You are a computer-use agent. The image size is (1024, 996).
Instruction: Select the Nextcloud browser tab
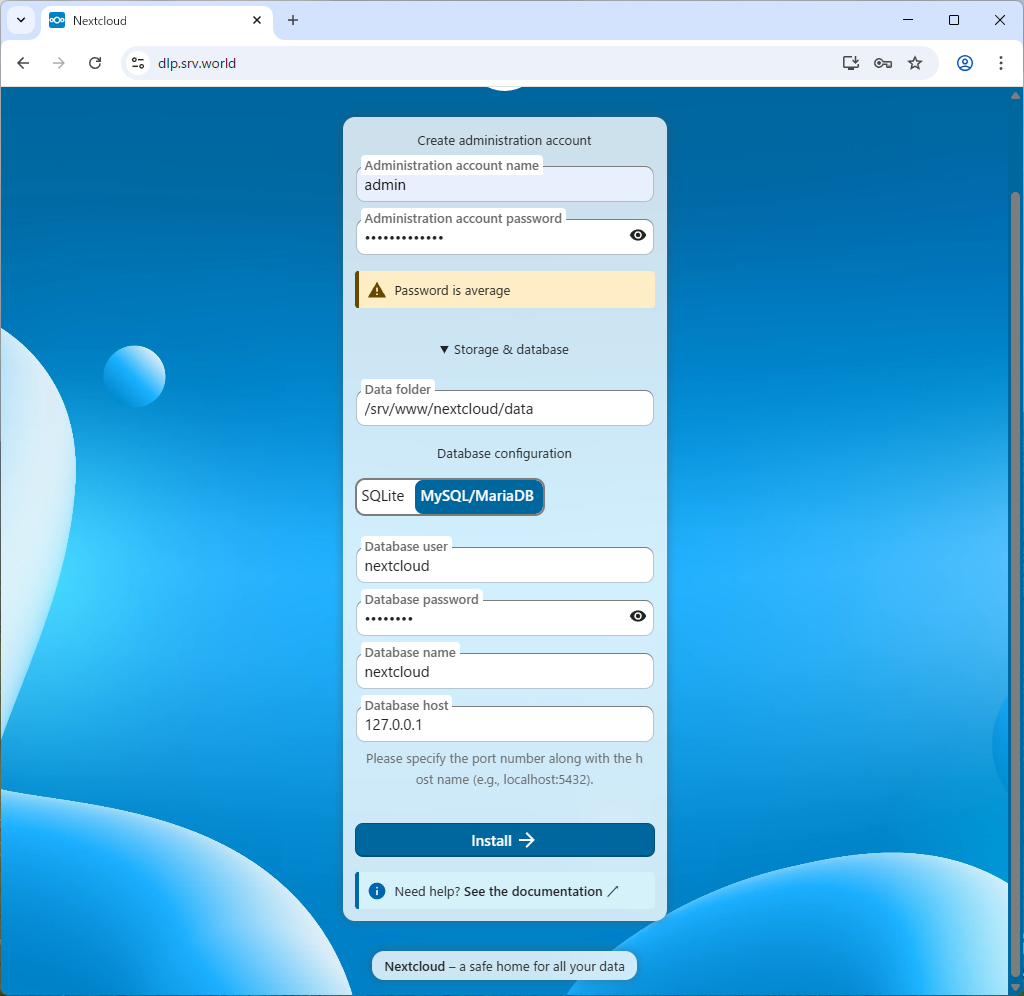[157, 20]
